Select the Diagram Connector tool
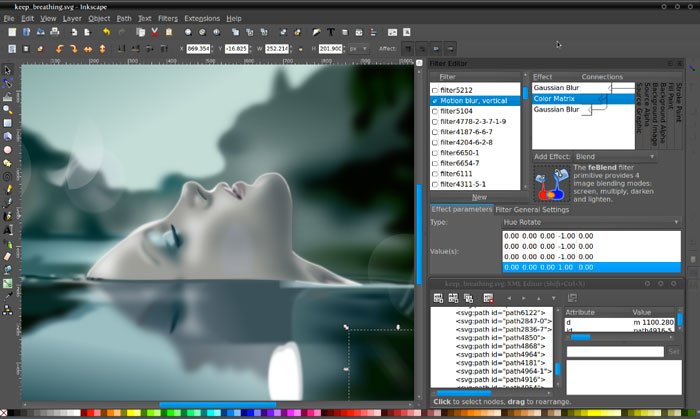Viewport: 700px width, 419px height. [8, 309]
